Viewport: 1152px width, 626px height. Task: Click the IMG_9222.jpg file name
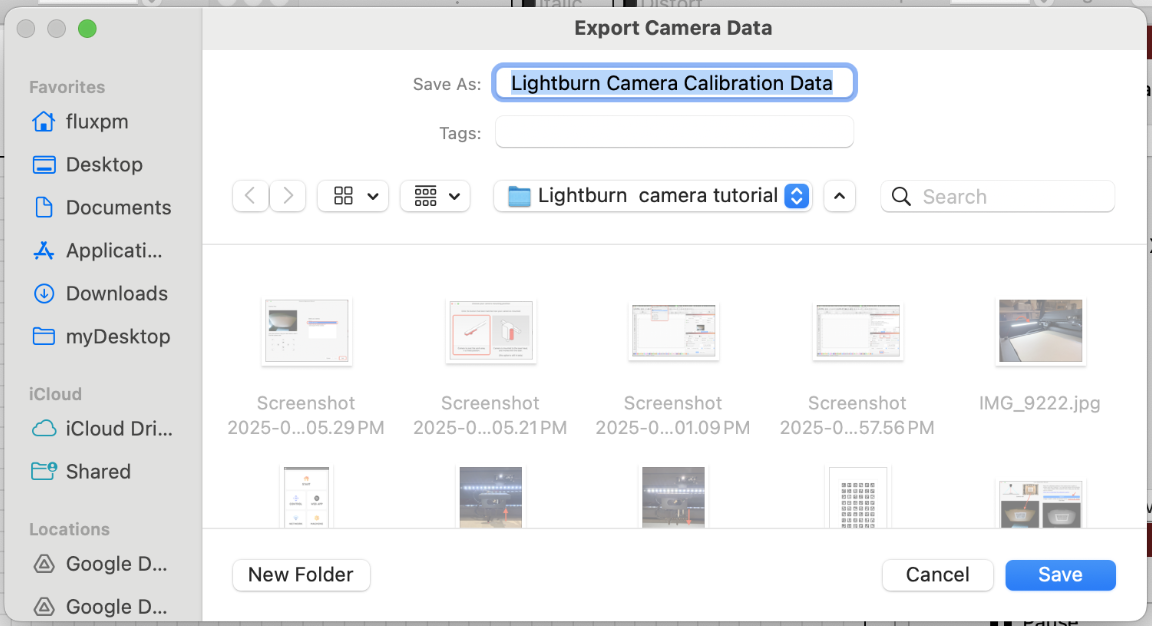point(1040,403)
